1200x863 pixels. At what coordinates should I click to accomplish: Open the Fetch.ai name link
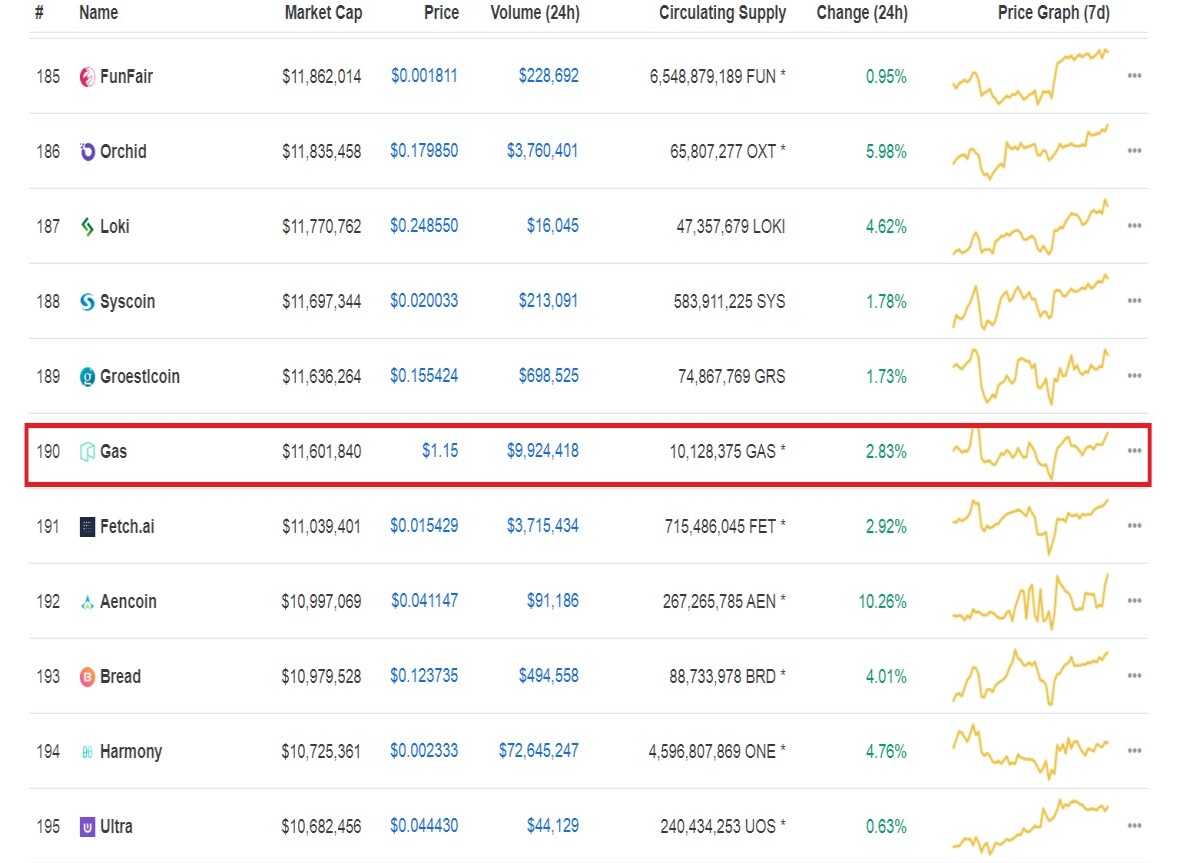pyautogui.click(x=127, y=526)
